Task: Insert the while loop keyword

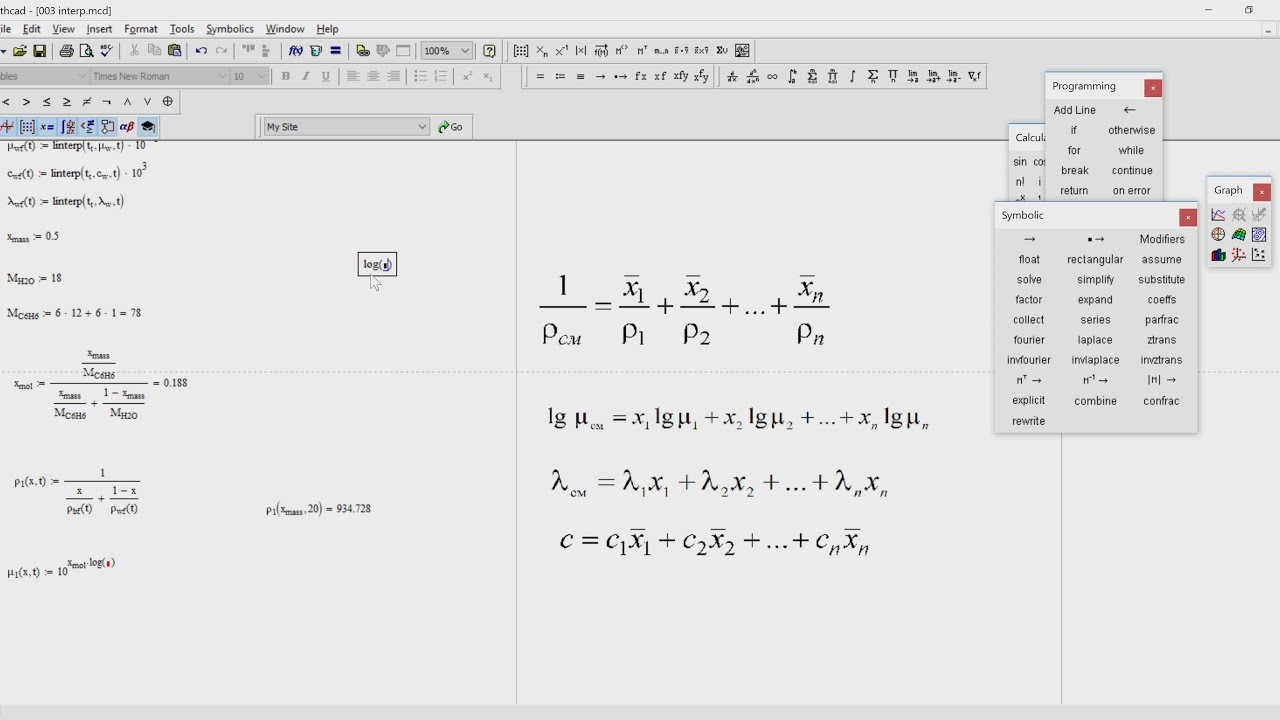Action: tap(1131, 150)
